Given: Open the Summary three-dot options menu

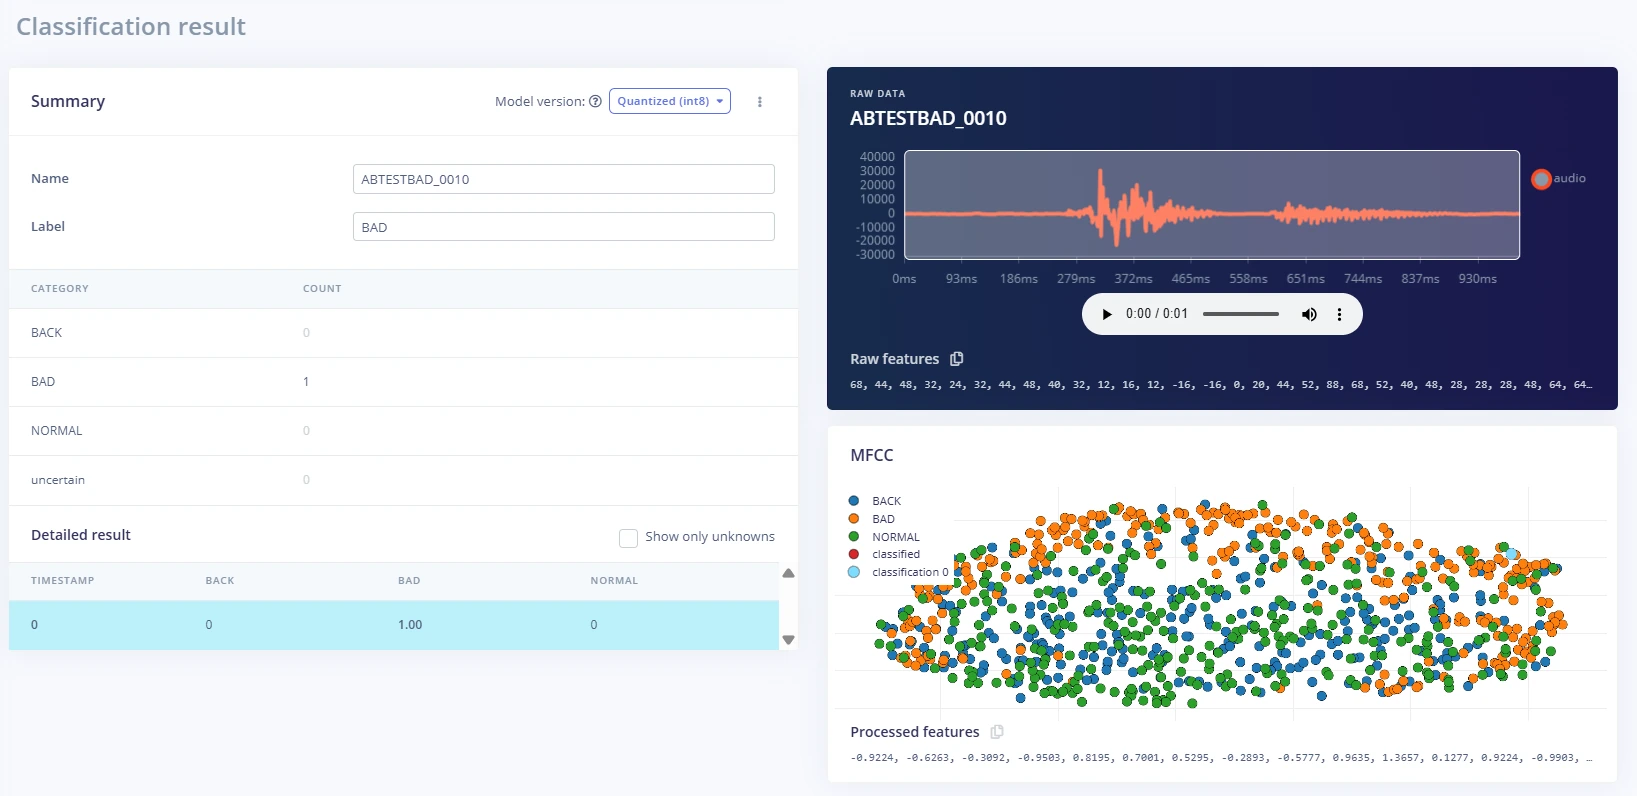Looking at the screenshot, I should (x=760, y=102).
